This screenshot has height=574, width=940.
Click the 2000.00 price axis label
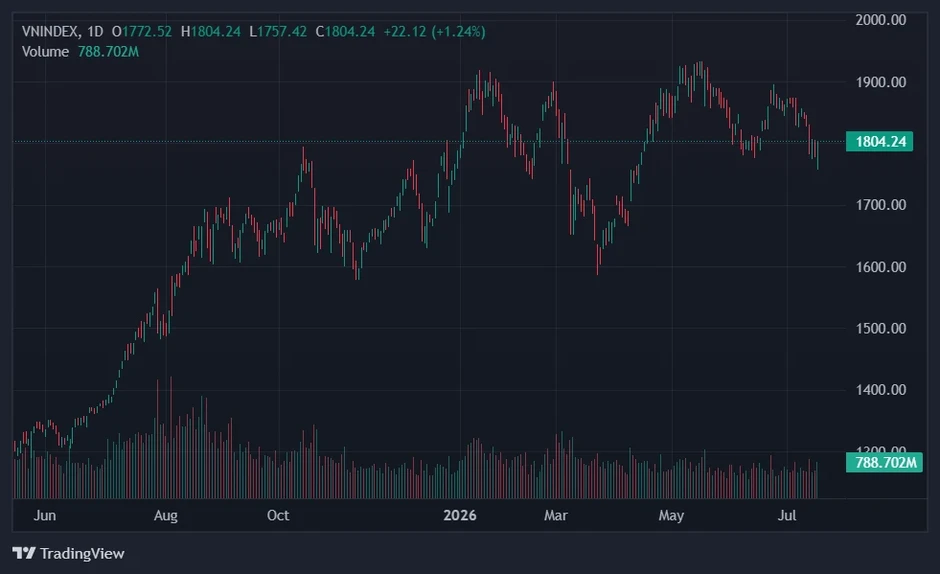tap(881, 20)
